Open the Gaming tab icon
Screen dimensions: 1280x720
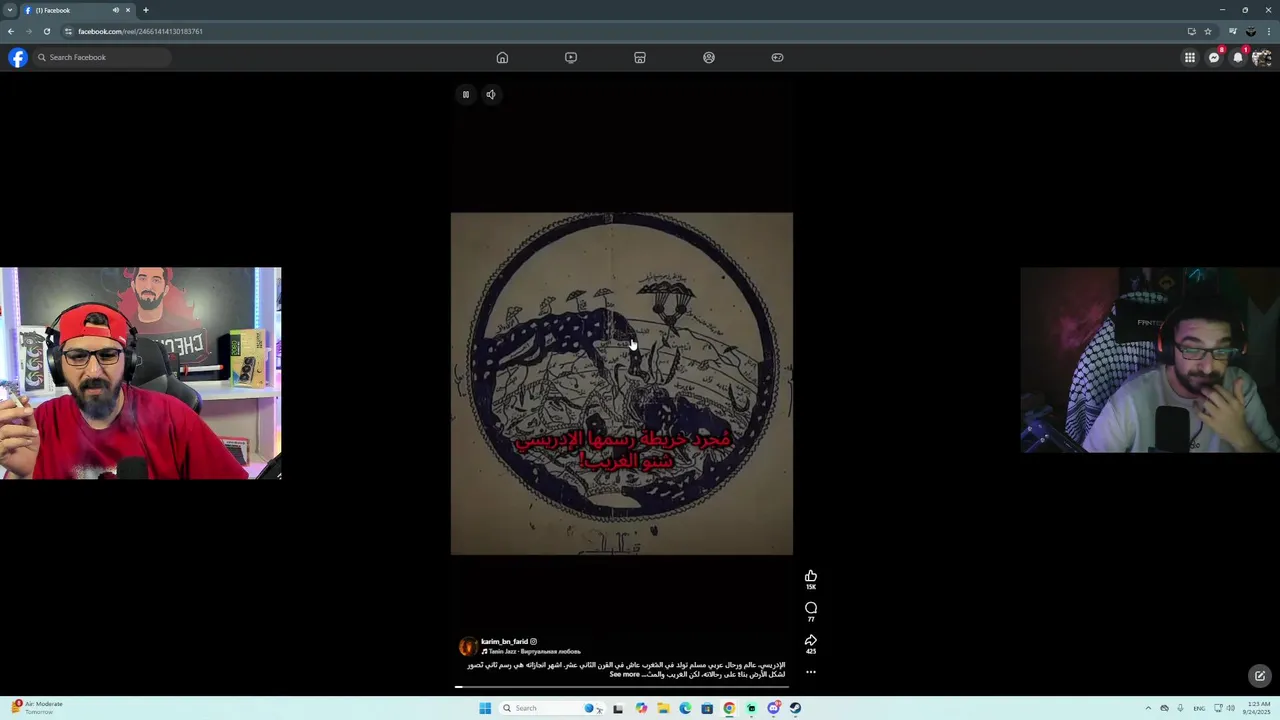[777, 57]
